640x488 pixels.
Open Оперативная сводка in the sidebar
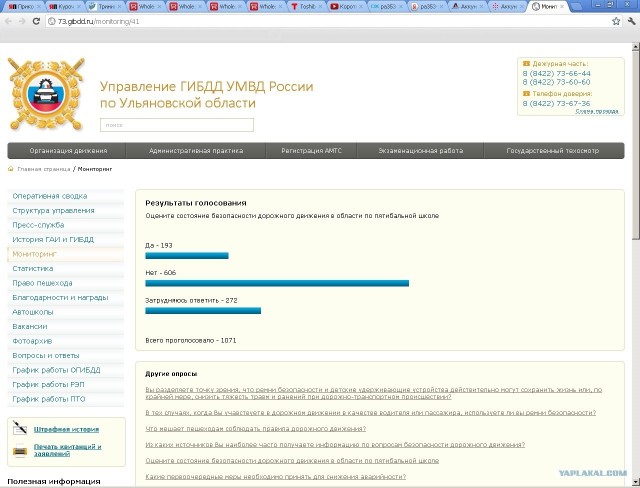(x=50, y=196)
